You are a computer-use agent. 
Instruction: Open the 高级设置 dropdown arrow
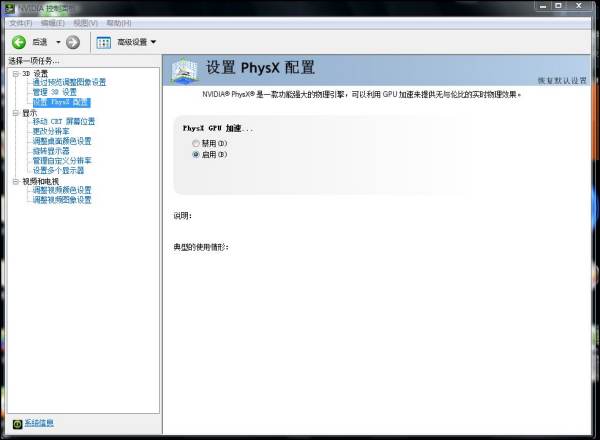coord(153,42)
